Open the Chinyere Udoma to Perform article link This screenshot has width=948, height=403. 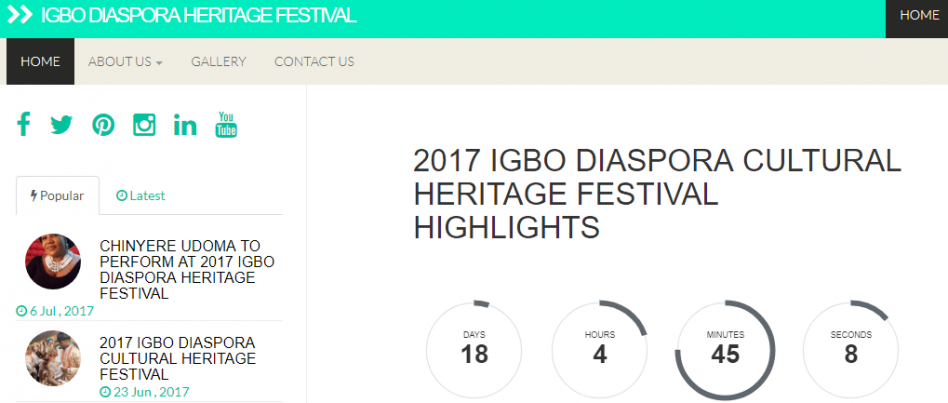pyautogui.click(x=187, y=270)
